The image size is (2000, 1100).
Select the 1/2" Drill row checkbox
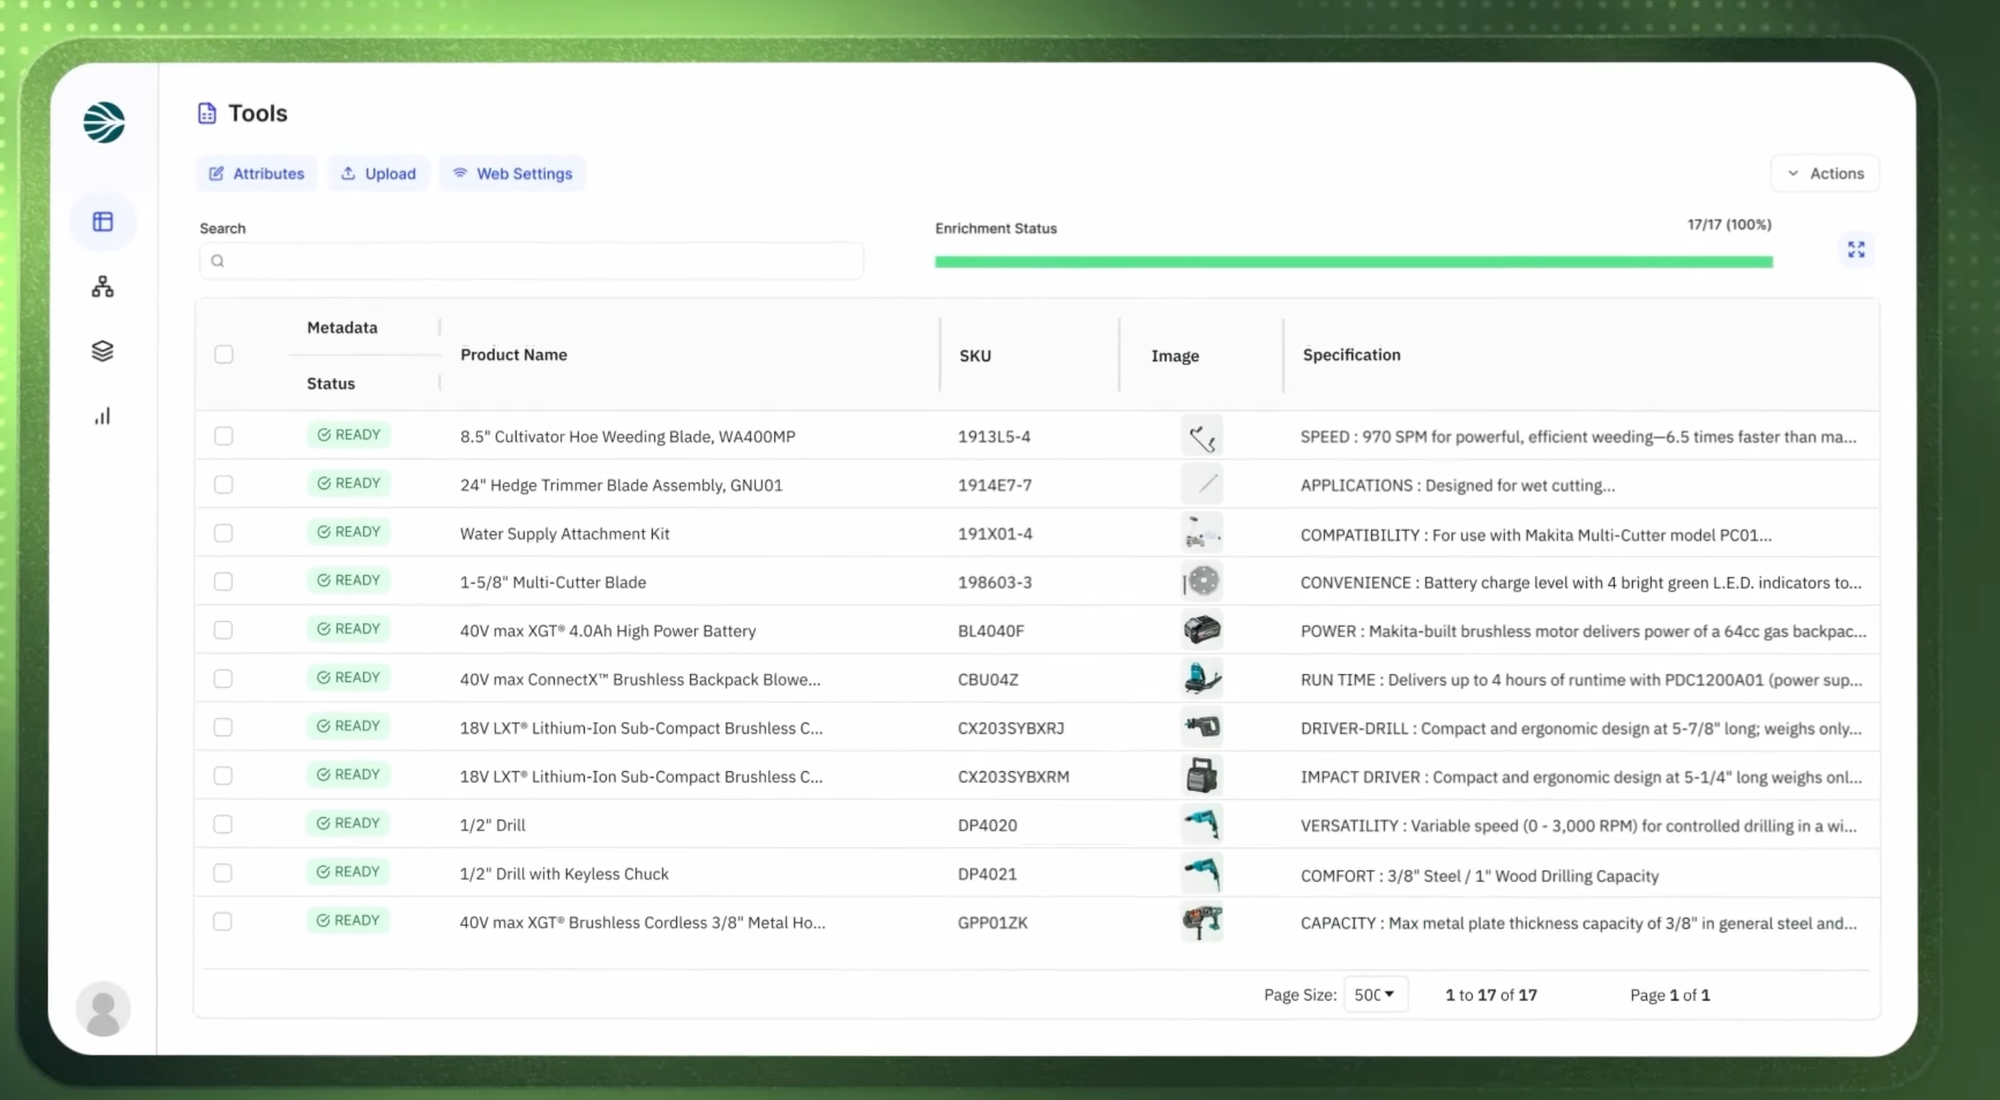[x=223, y=824]
